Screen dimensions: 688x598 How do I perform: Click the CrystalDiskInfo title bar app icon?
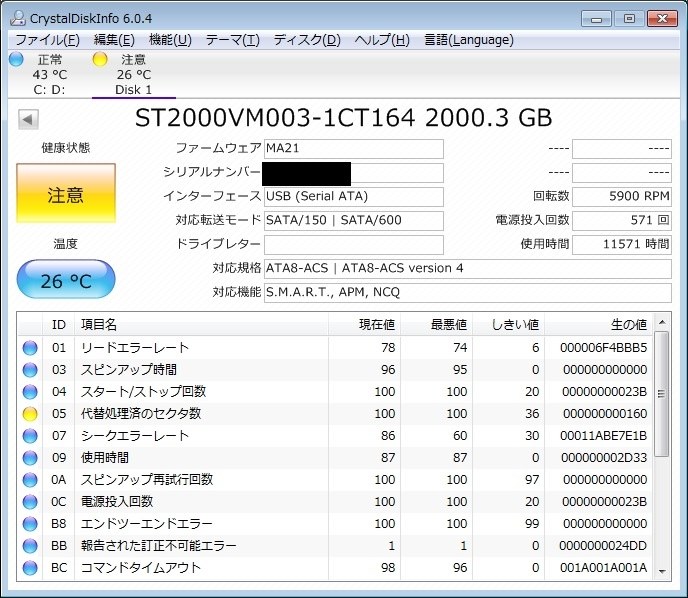(x=18, y=18)
